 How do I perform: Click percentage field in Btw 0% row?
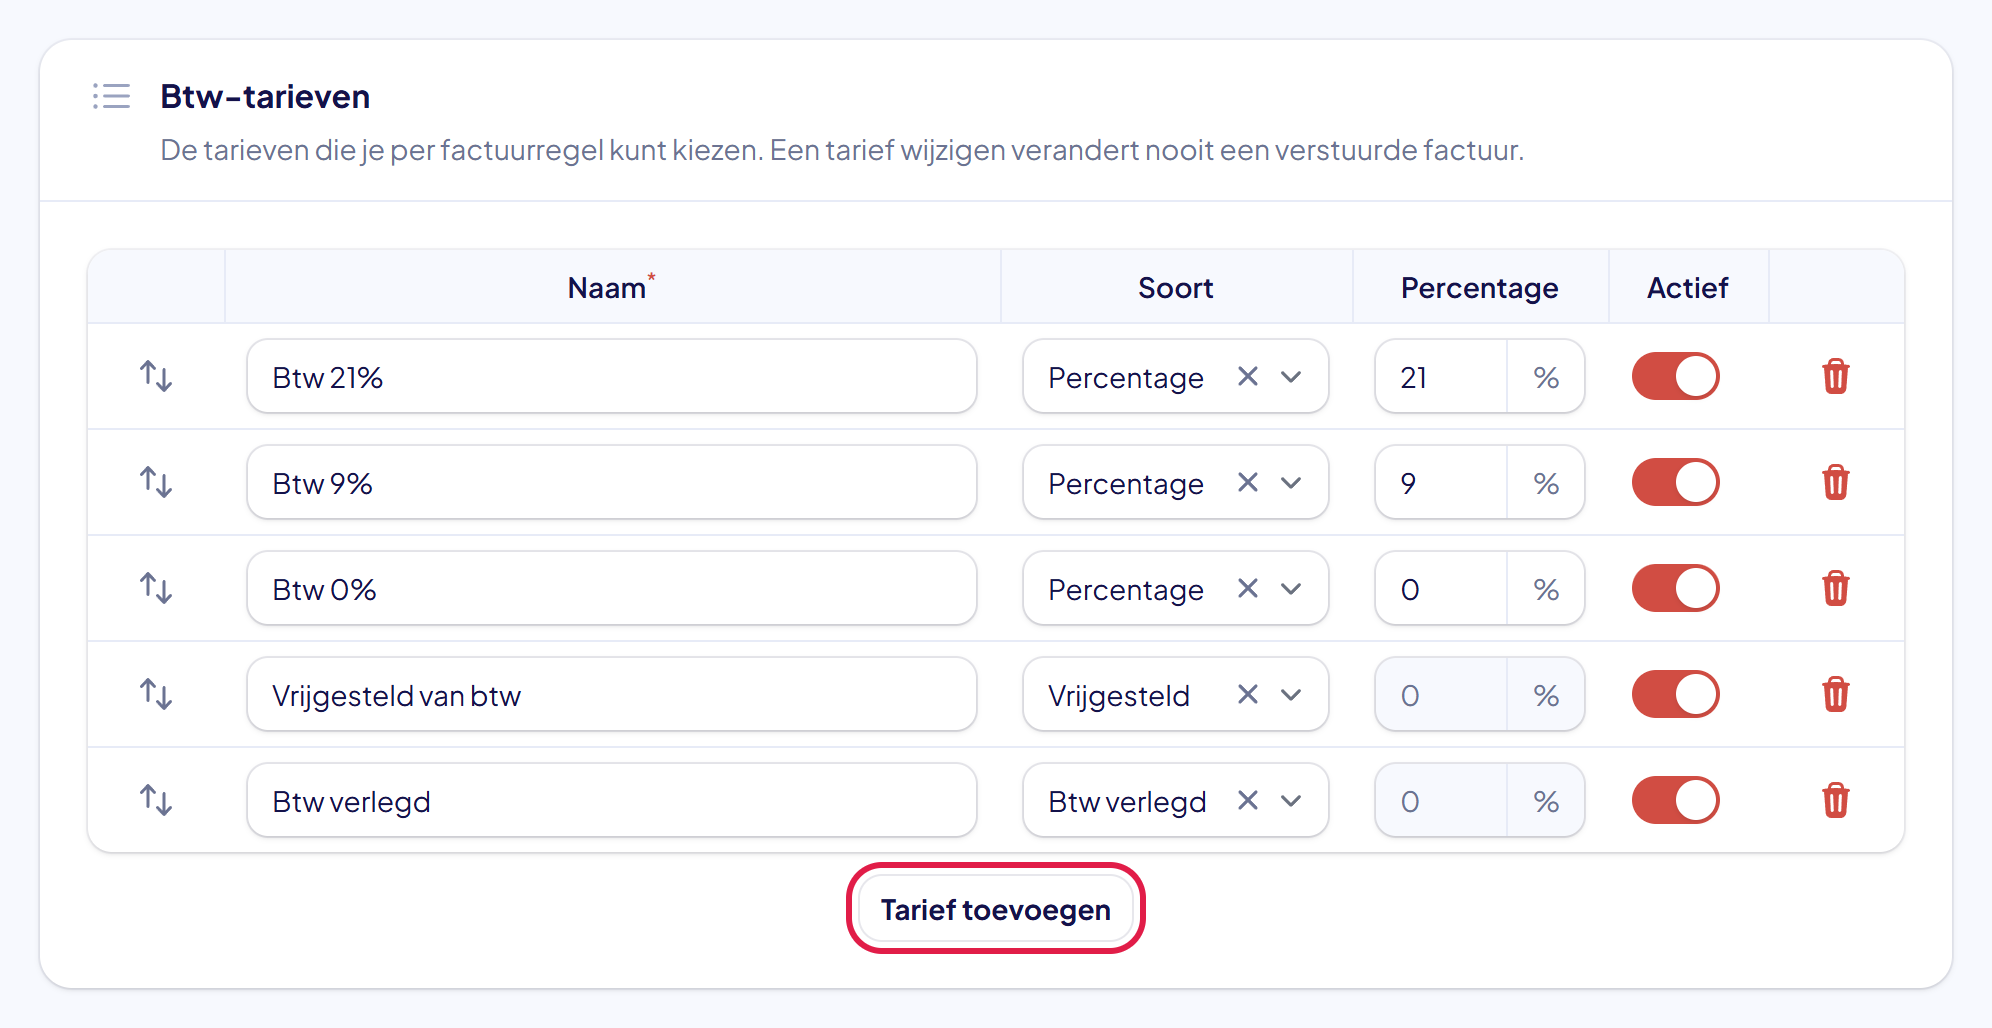coord(1441,589)
